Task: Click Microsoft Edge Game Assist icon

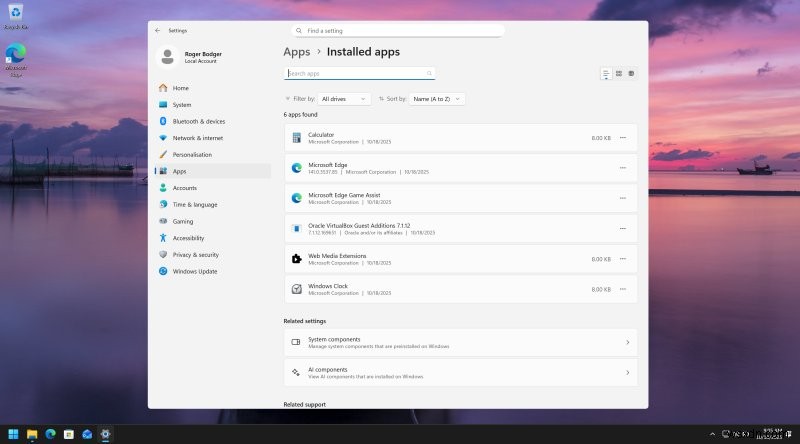Action: [296, 199]
